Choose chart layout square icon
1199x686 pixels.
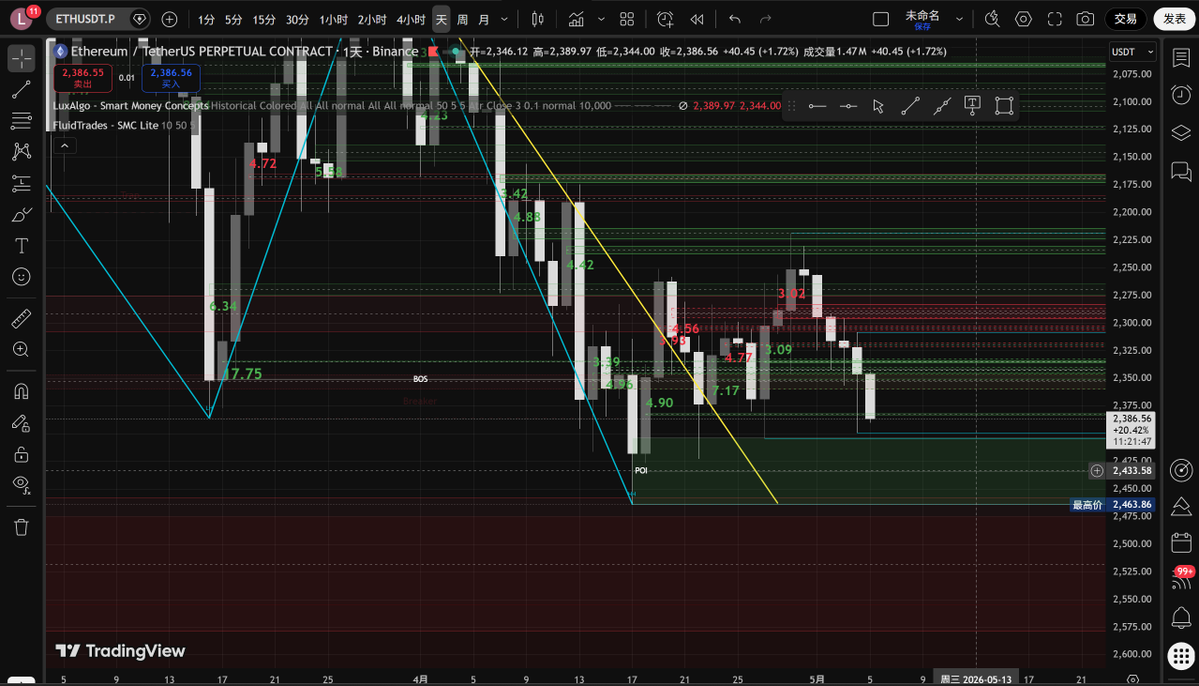881,19
